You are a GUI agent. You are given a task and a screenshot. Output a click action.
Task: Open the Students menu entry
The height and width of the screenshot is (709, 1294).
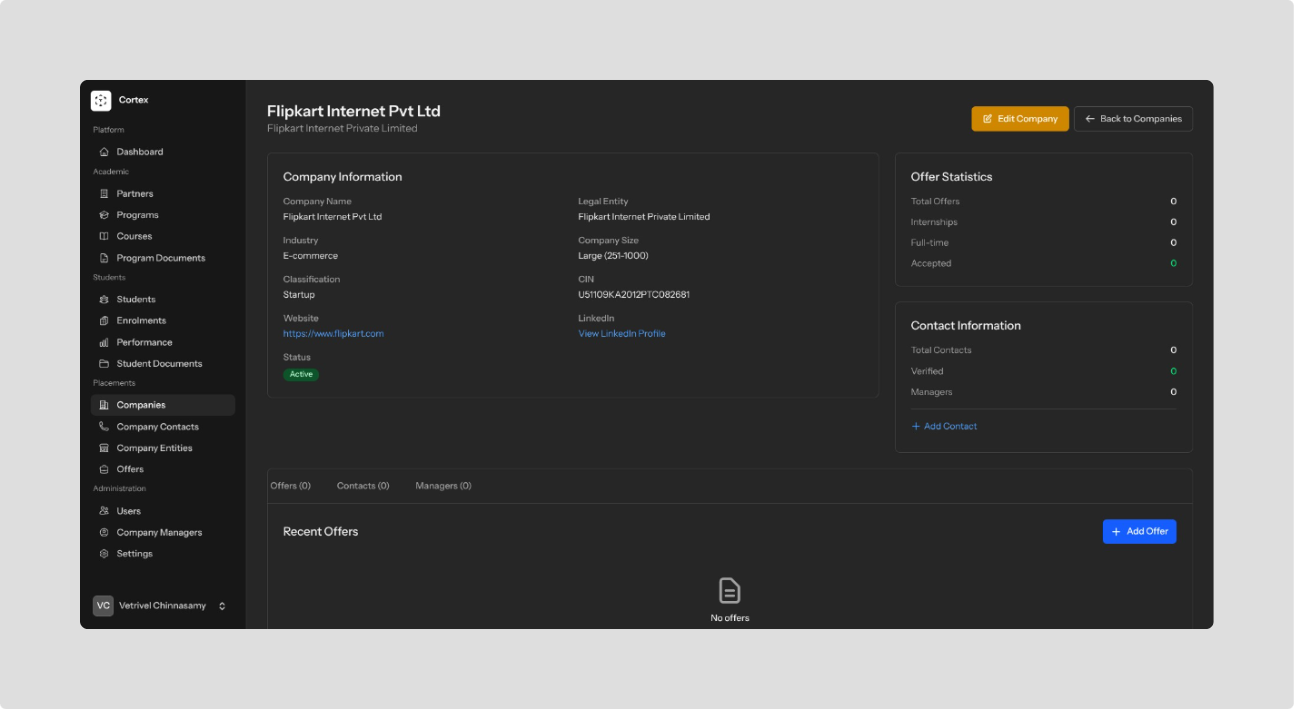(x=163, y=299)
